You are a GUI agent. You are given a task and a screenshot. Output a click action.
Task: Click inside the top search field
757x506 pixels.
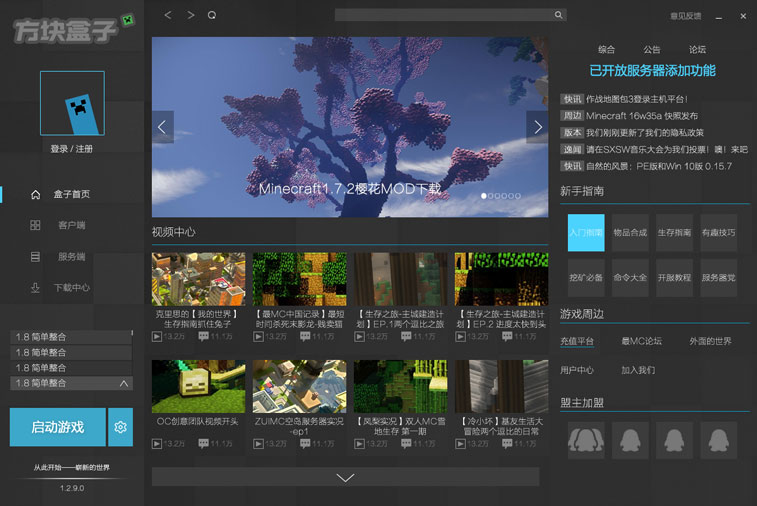pos(444,15)
